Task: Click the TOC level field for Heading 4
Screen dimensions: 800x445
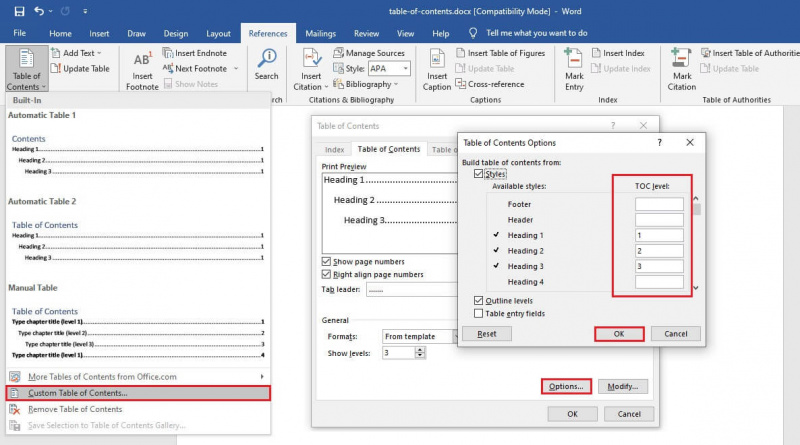Action: [x=659, y=282]
